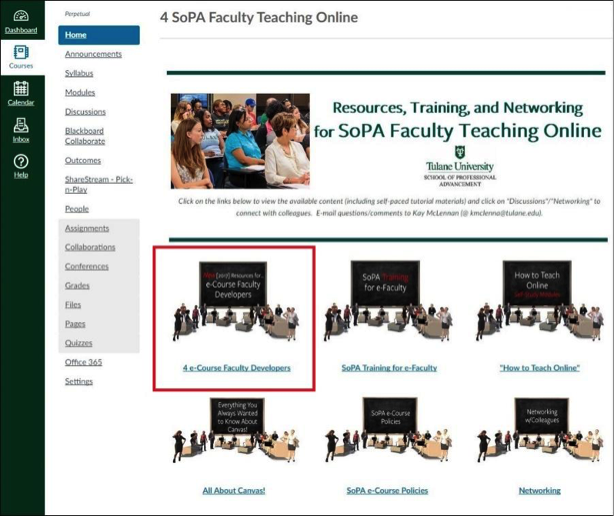Click the Everything About Canvas chalkboard image
The width and height of the screenshot is (614, 517).
pos(236,430)
